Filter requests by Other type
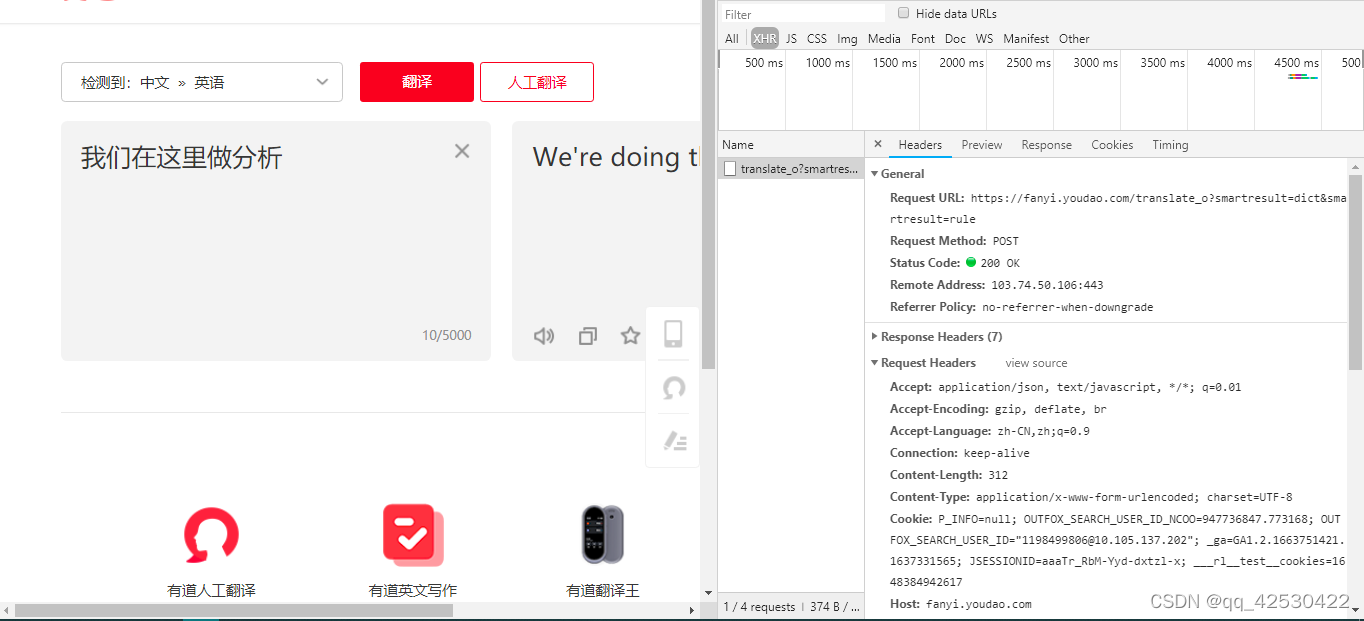Viewport: 1364px width, 621px height. tap(1074, 39)
